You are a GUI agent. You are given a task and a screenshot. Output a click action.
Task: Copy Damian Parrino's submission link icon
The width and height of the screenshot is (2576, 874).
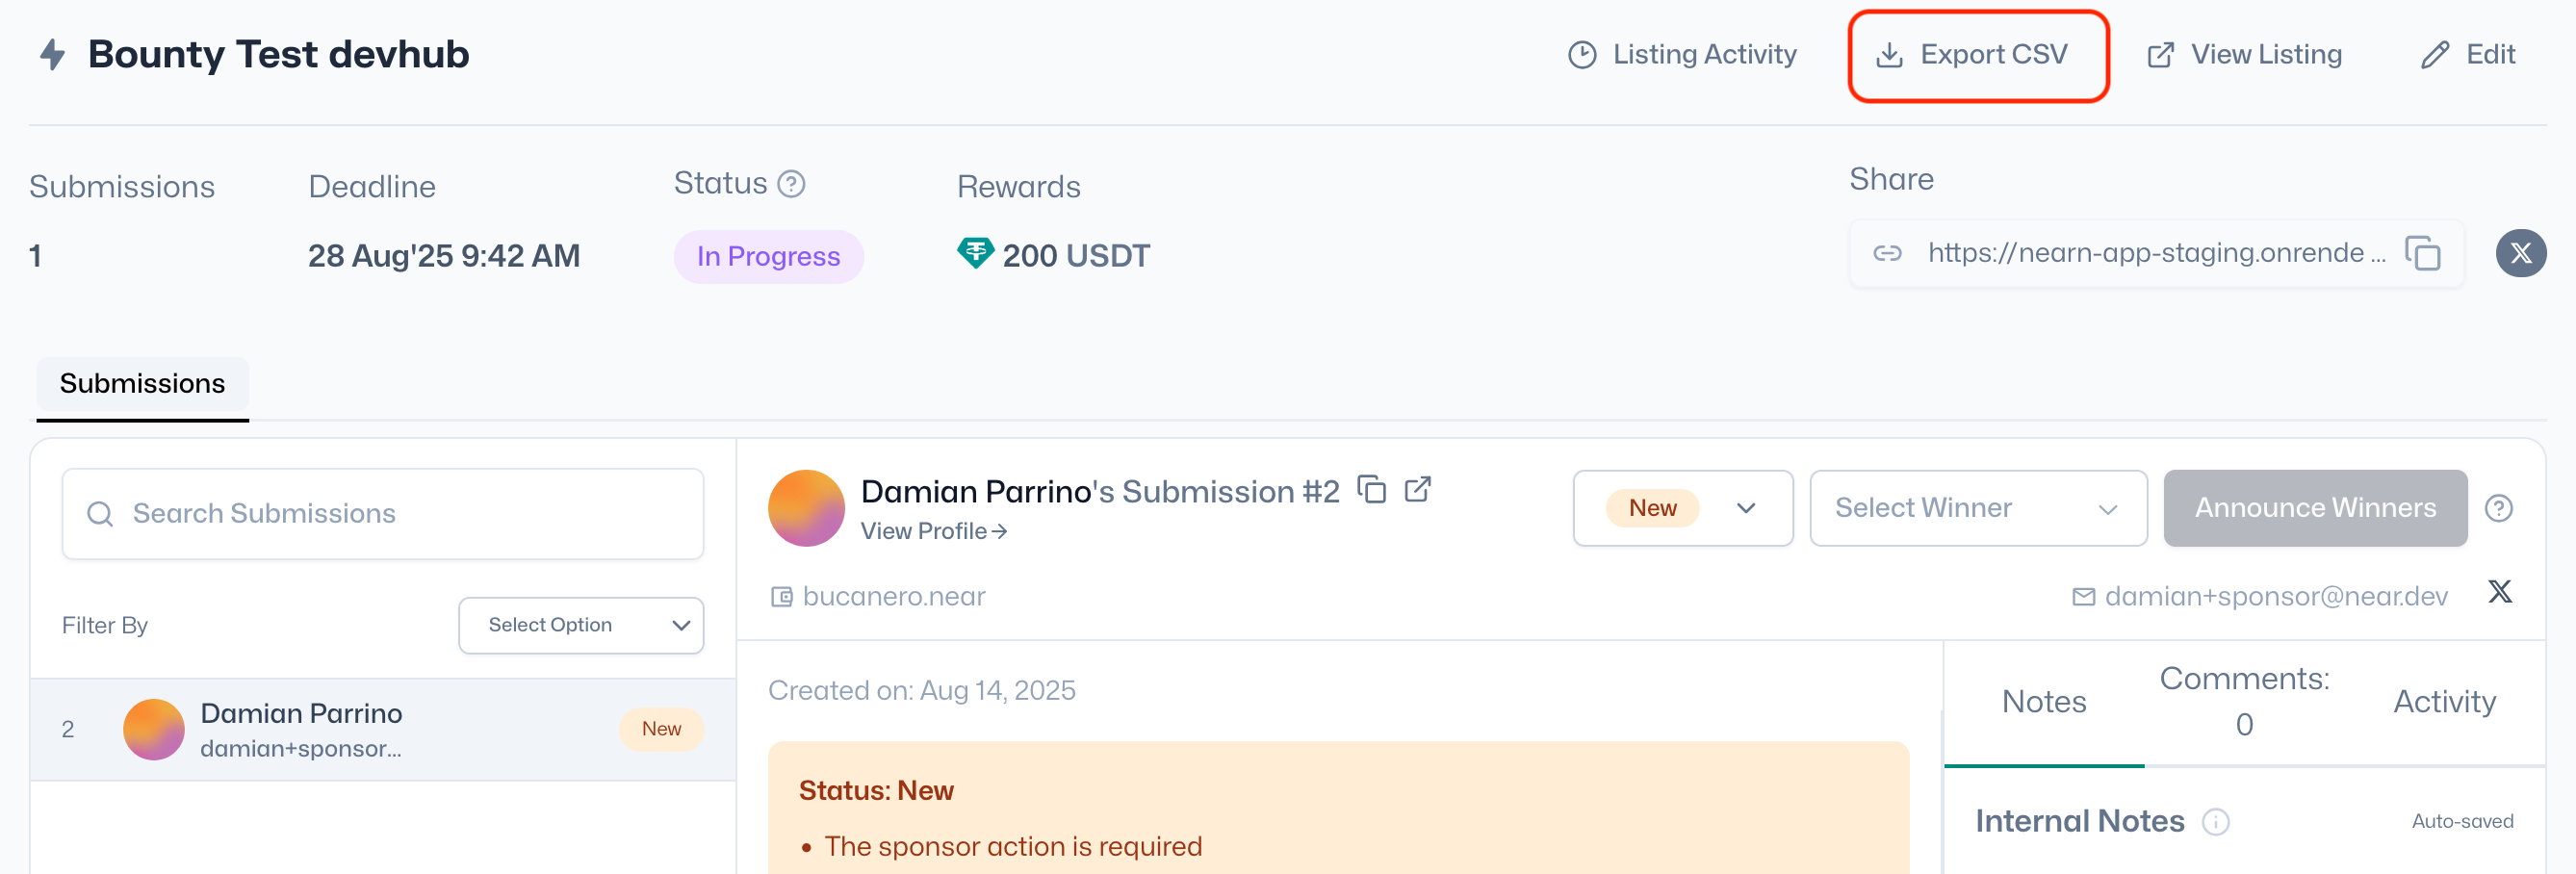(x=1372, y=490)
